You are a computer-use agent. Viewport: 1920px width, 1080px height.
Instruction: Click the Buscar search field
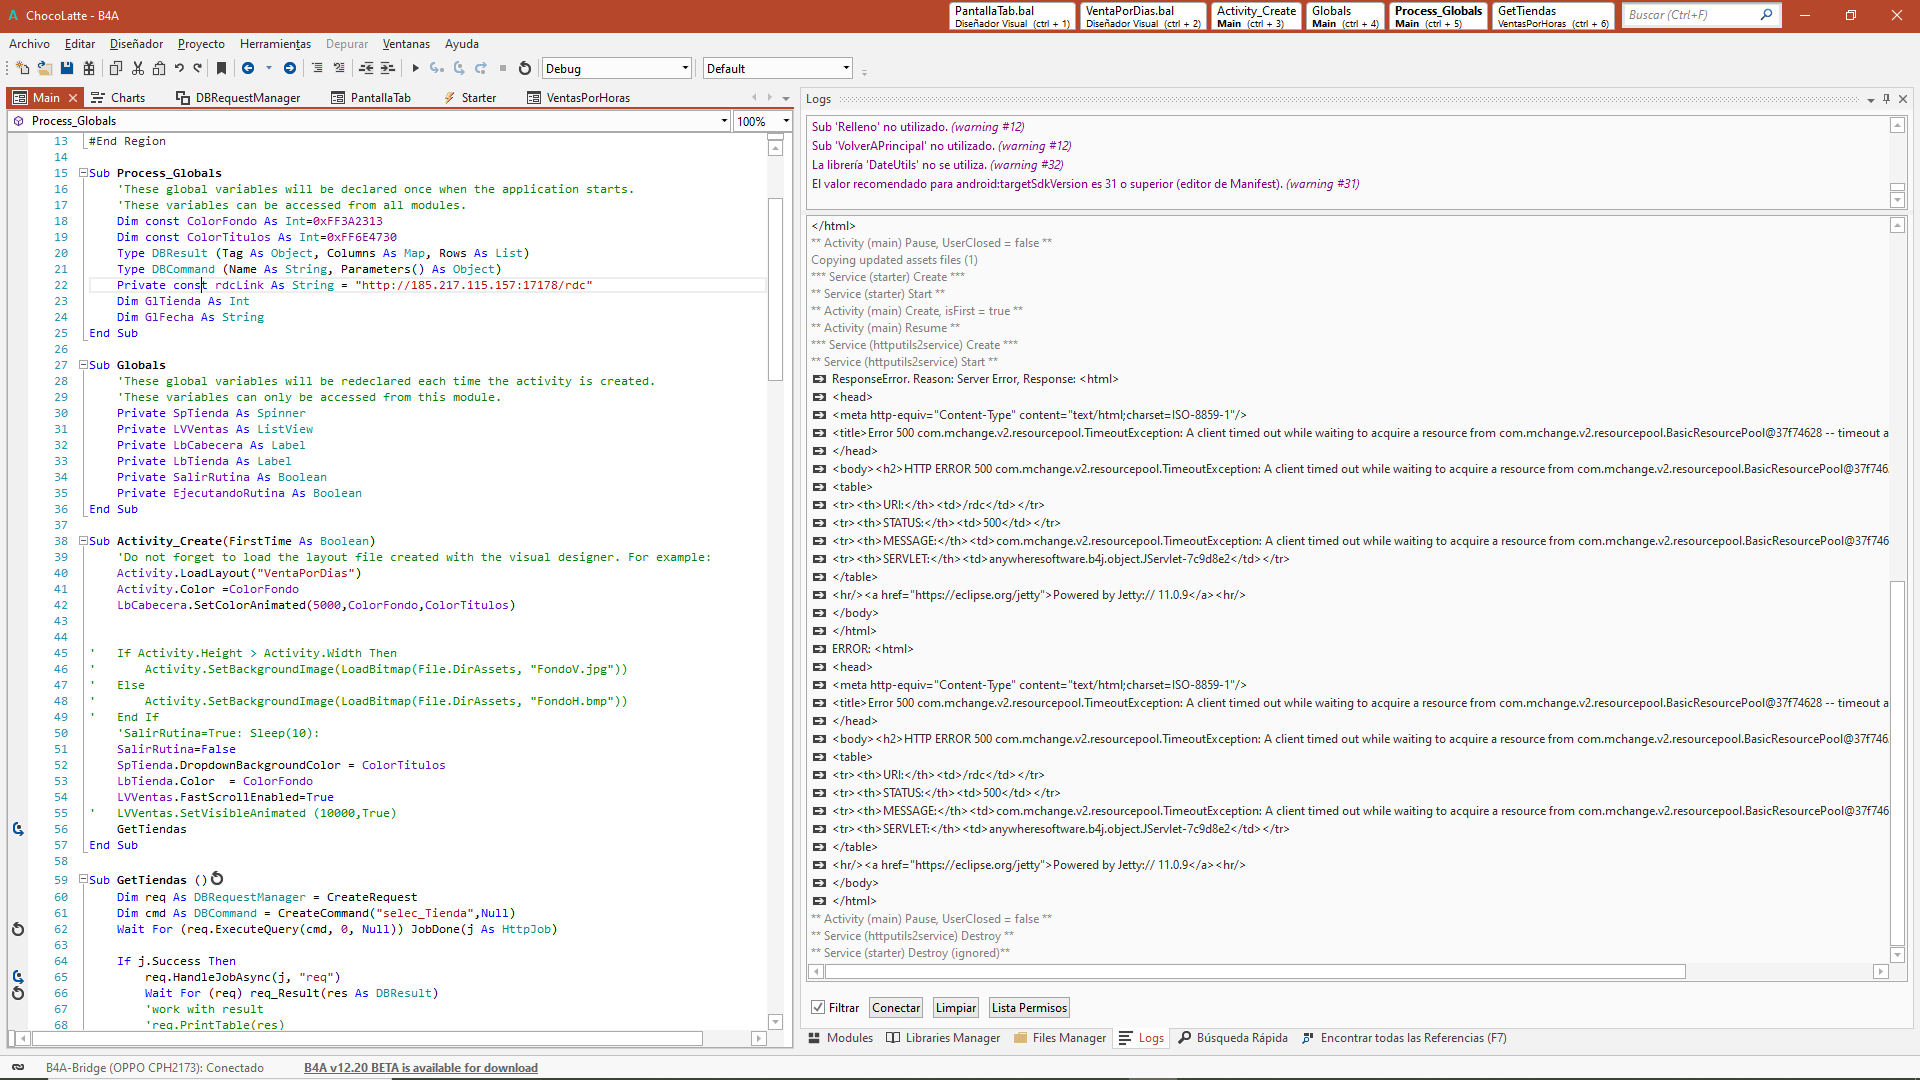coord(1690,15)
